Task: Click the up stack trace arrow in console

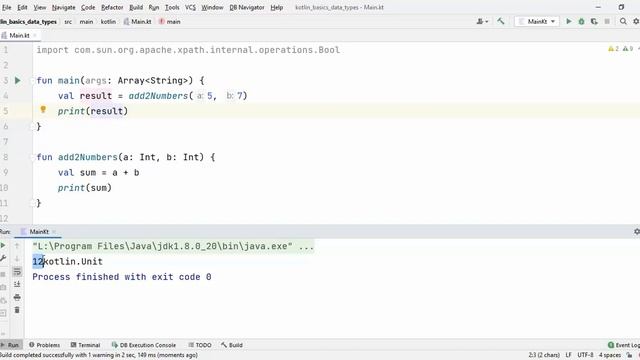Action: click(17, 245)
